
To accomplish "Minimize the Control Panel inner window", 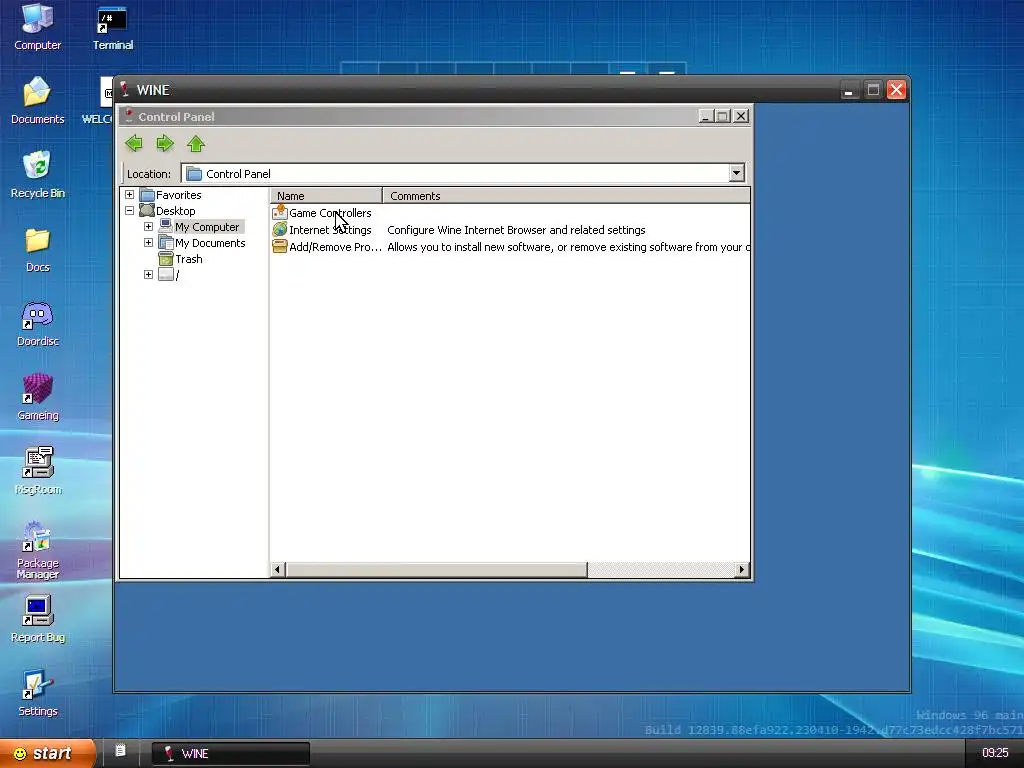I will pos(705,116).
